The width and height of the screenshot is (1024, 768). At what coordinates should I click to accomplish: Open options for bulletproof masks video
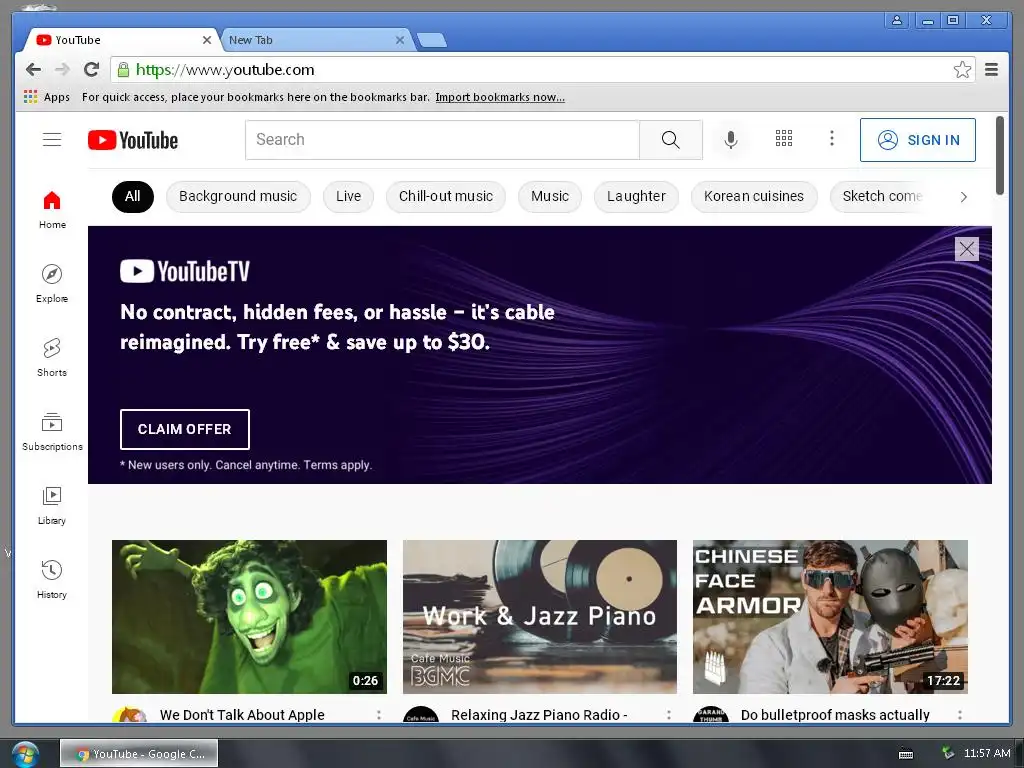pos(959,715)
